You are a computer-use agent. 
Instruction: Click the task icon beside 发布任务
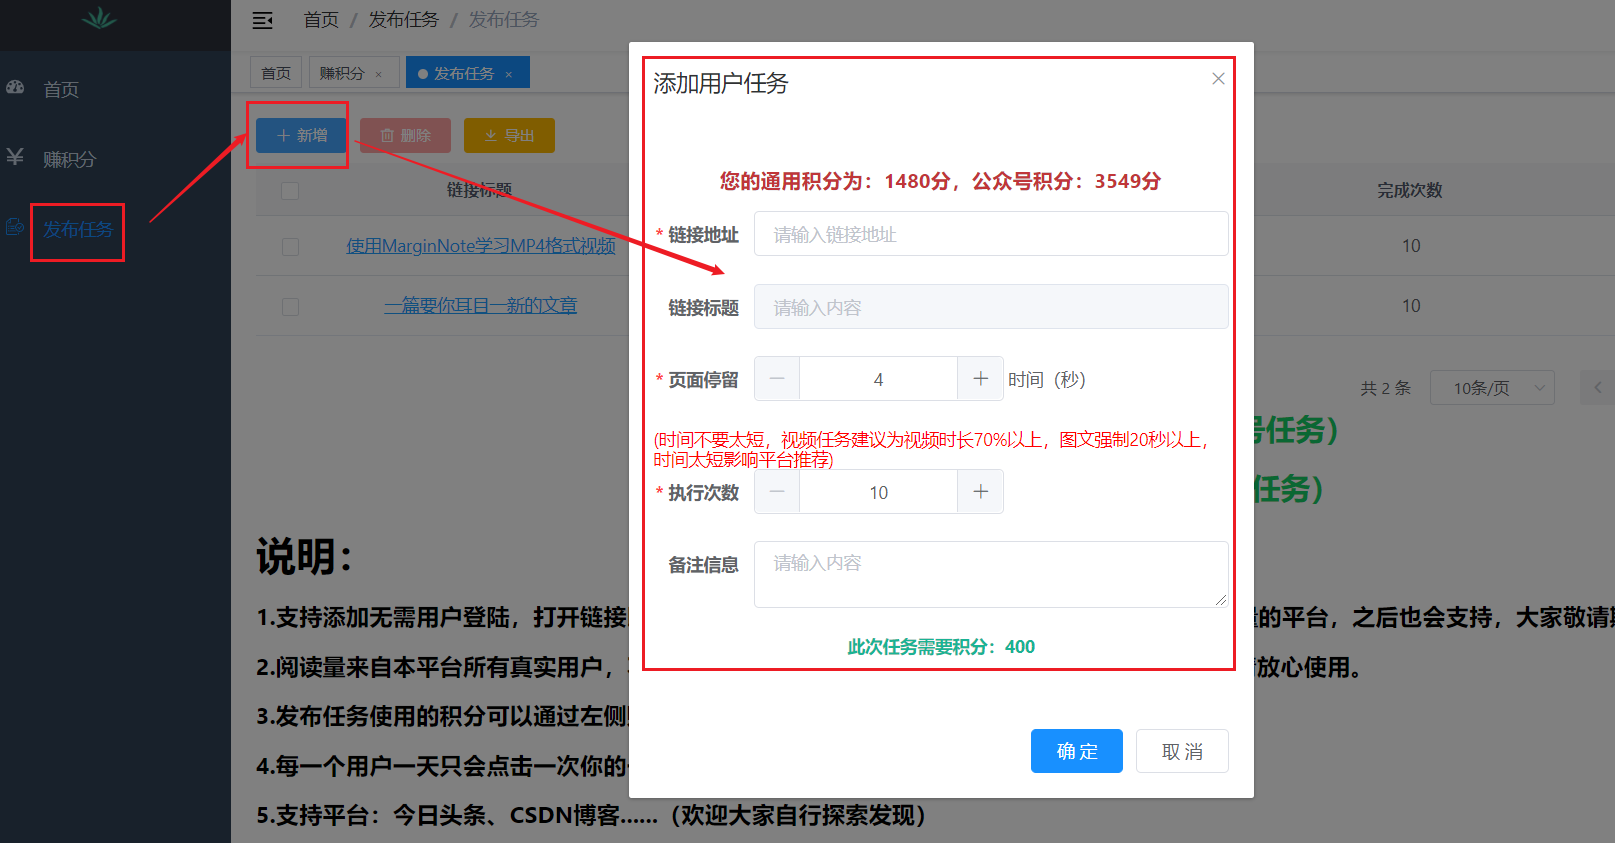click(15, 227)
